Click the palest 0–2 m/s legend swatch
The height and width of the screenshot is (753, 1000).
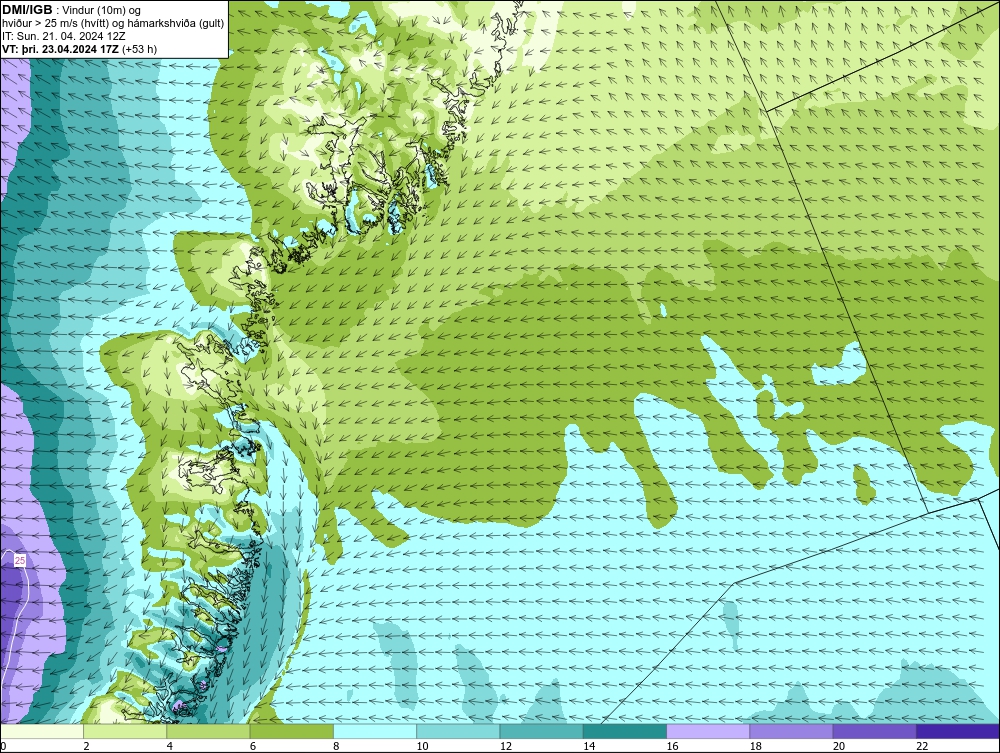41,731
